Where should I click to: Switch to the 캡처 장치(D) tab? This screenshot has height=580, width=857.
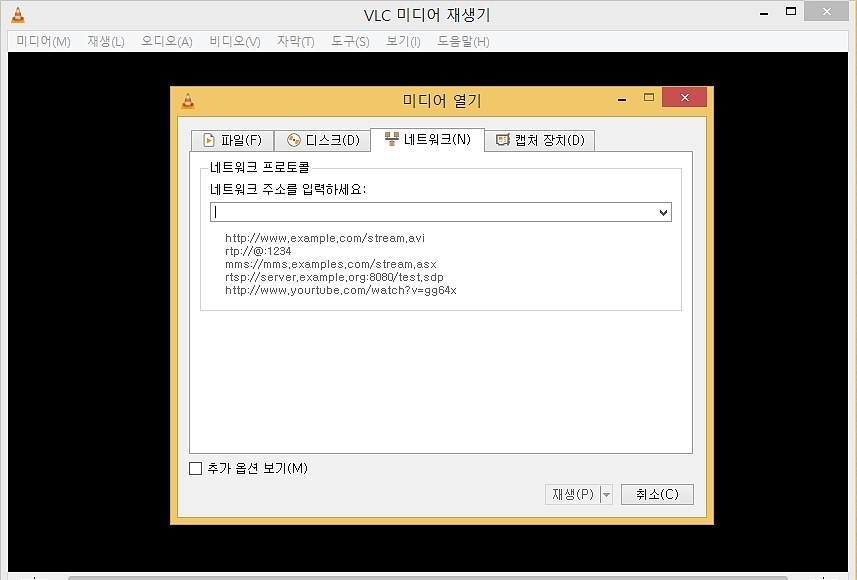tap(540, 140)
